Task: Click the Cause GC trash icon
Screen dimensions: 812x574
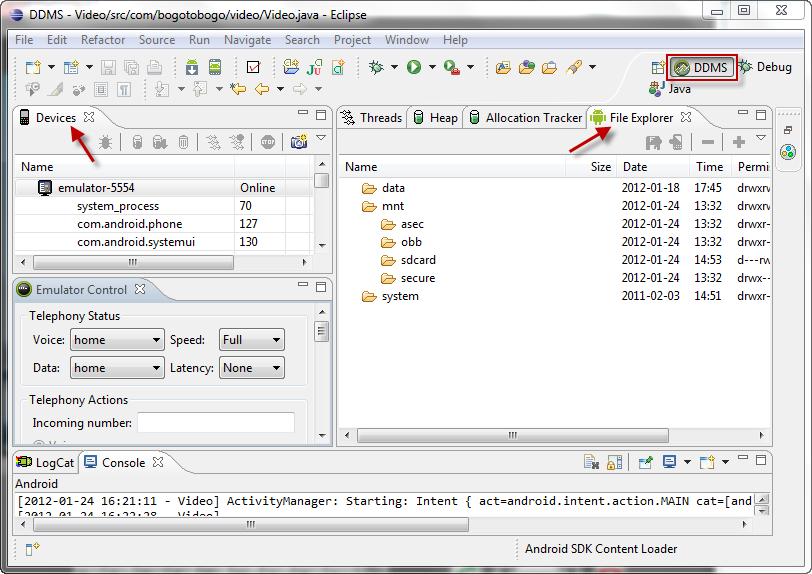Action: click(183, 142)
